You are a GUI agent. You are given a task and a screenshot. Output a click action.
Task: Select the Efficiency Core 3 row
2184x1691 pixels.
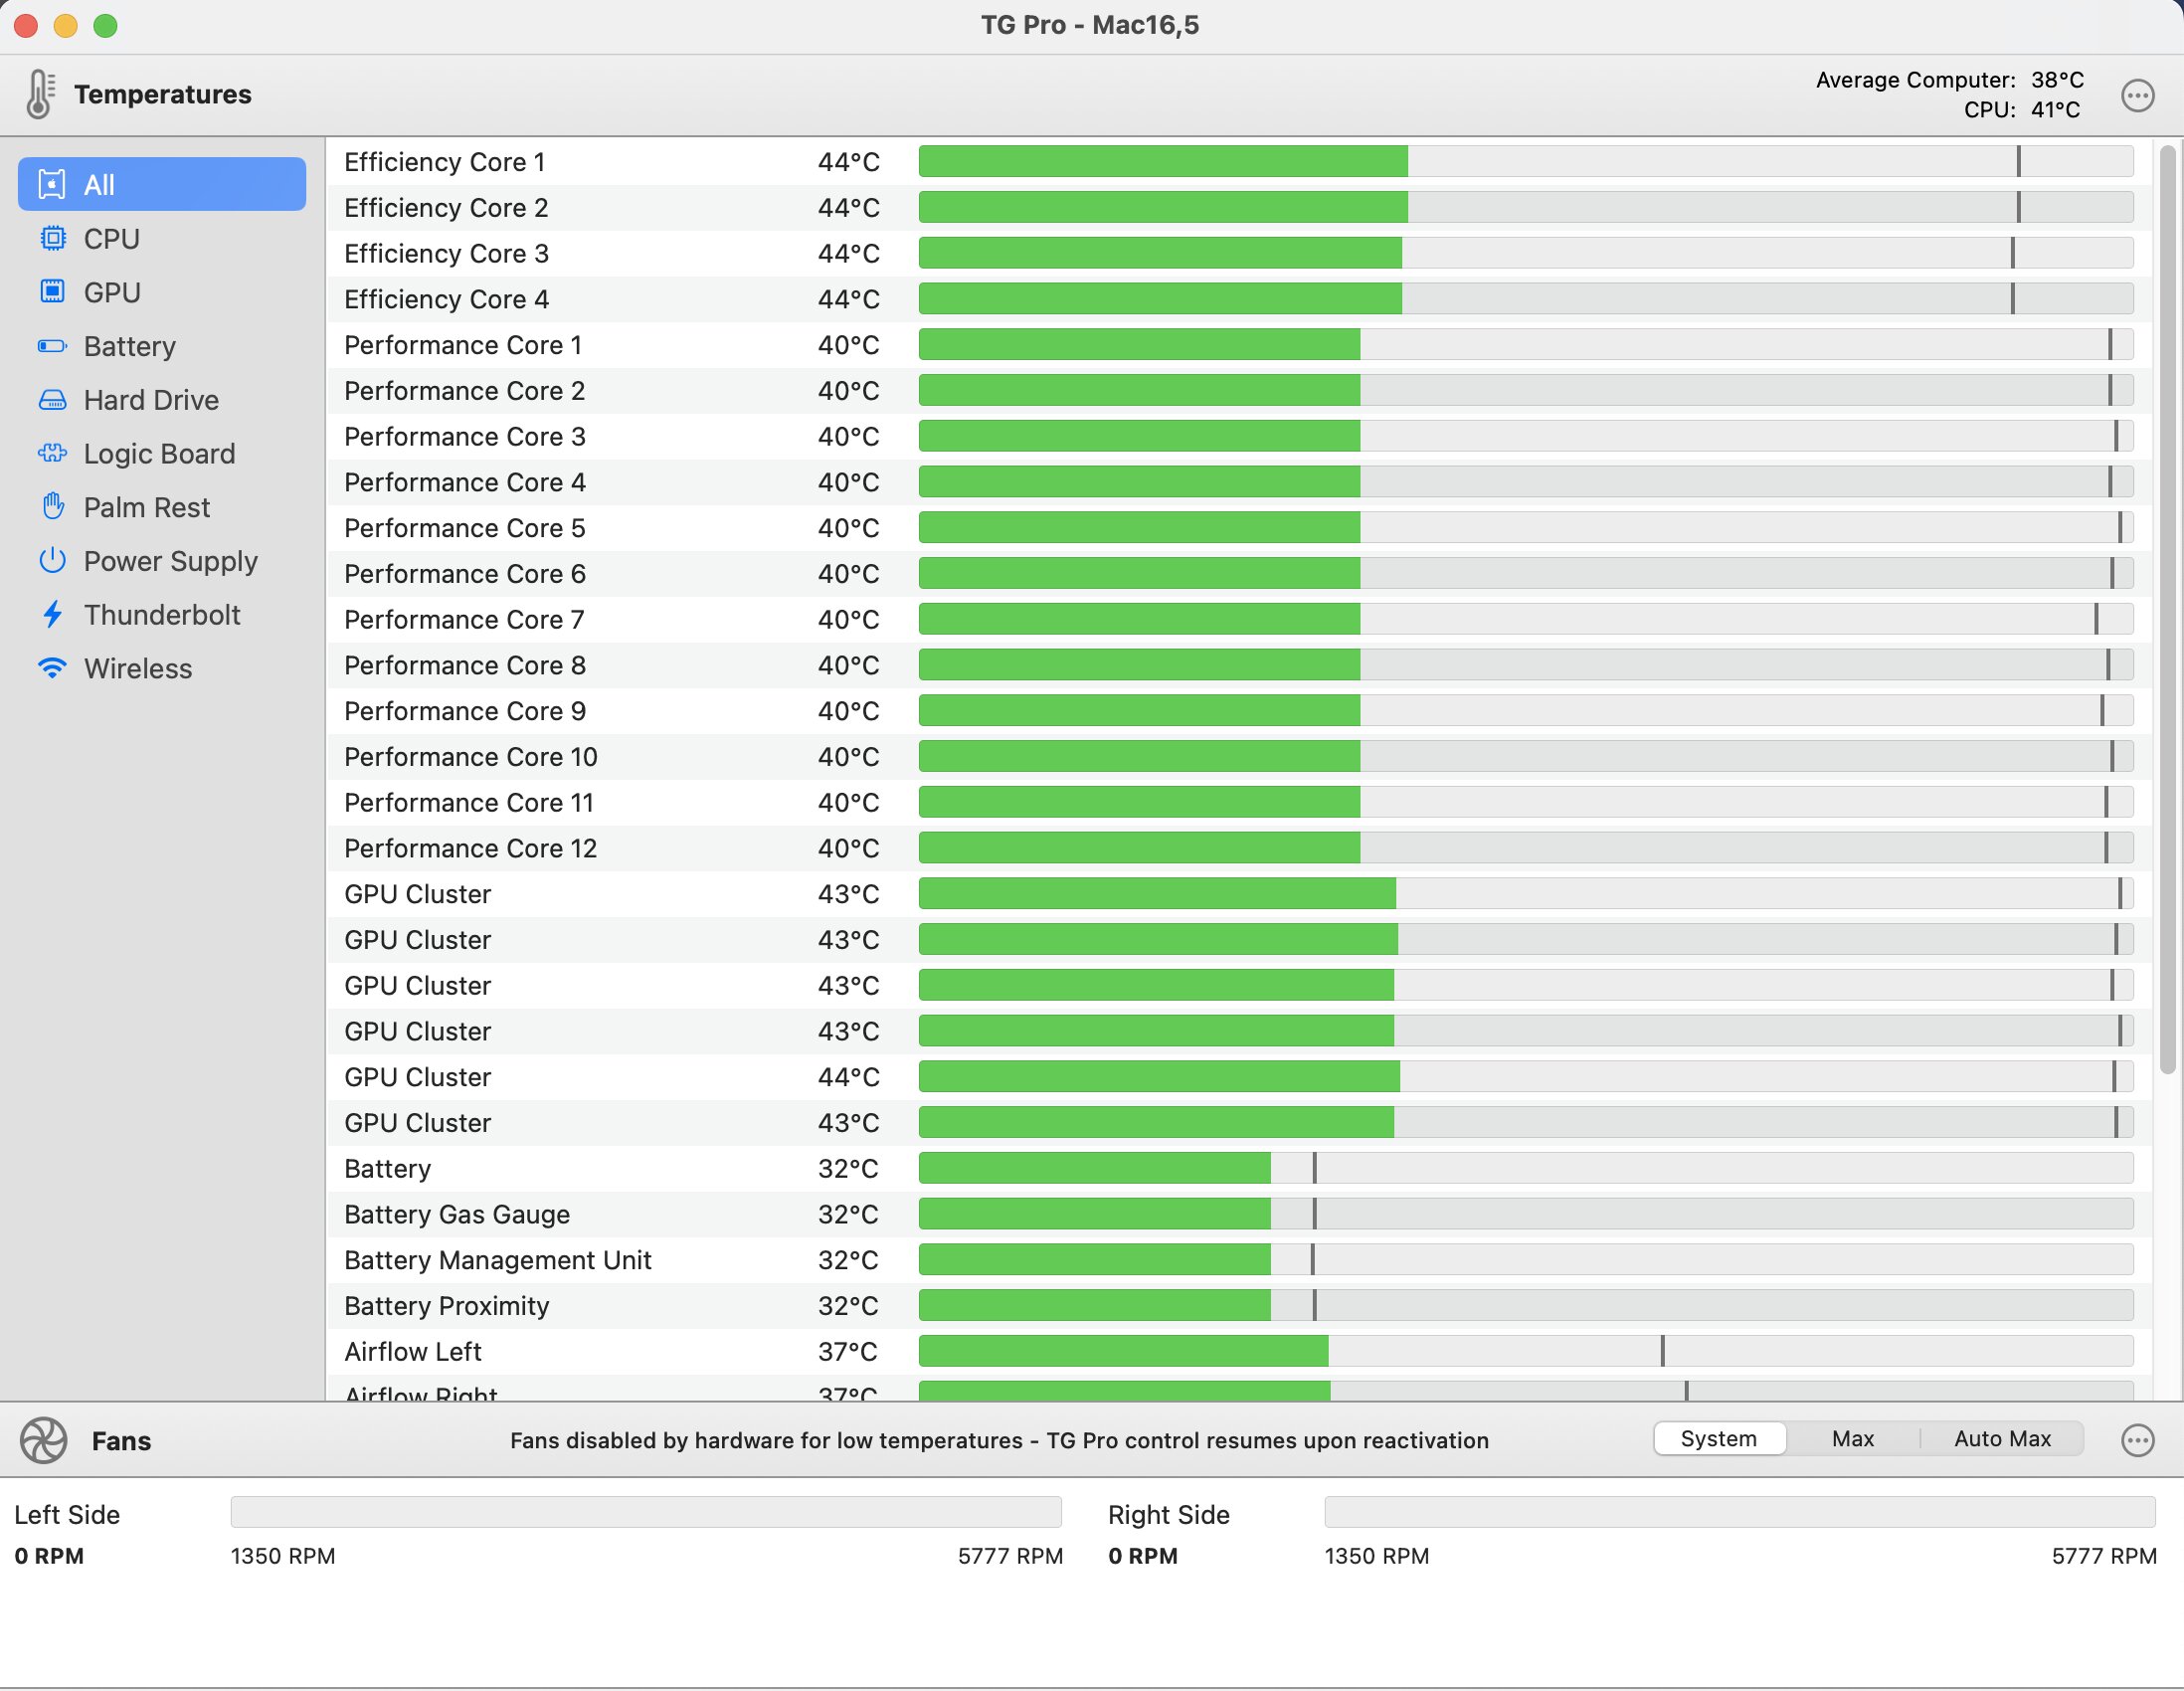(x=1239, y=253)
